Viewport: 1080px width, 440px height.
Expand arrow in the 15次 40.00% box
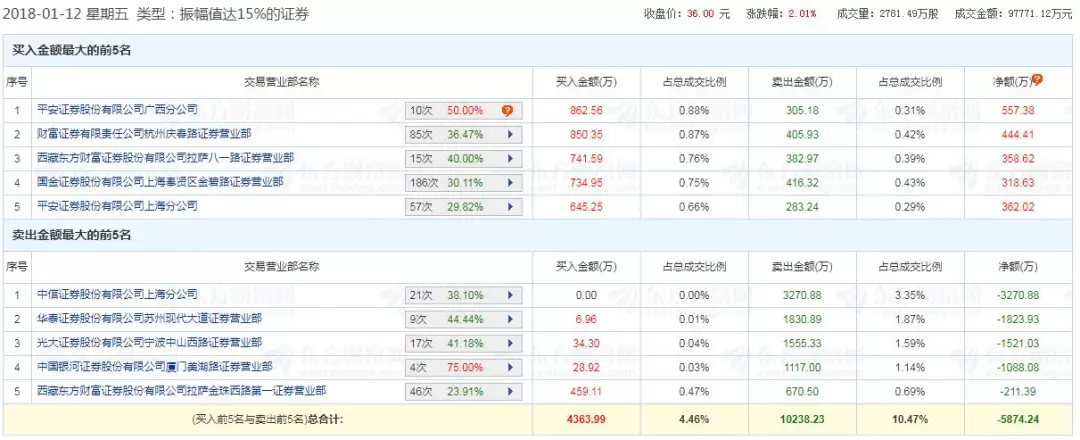click(x=510, y=158)
